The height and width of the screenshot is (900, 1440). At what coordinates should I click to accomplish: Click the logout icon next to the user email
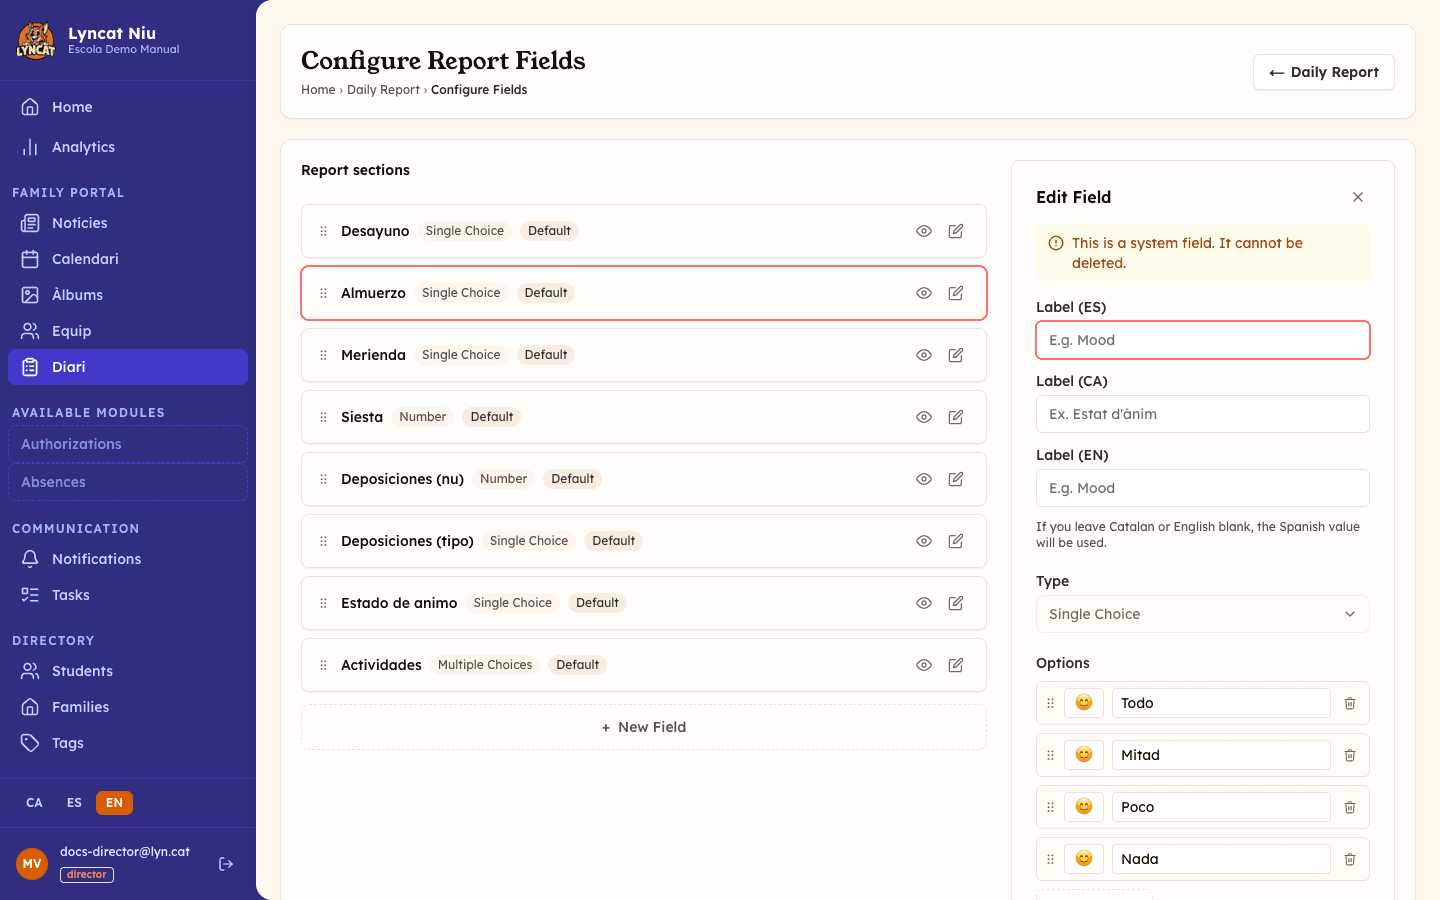pos(226,864)
